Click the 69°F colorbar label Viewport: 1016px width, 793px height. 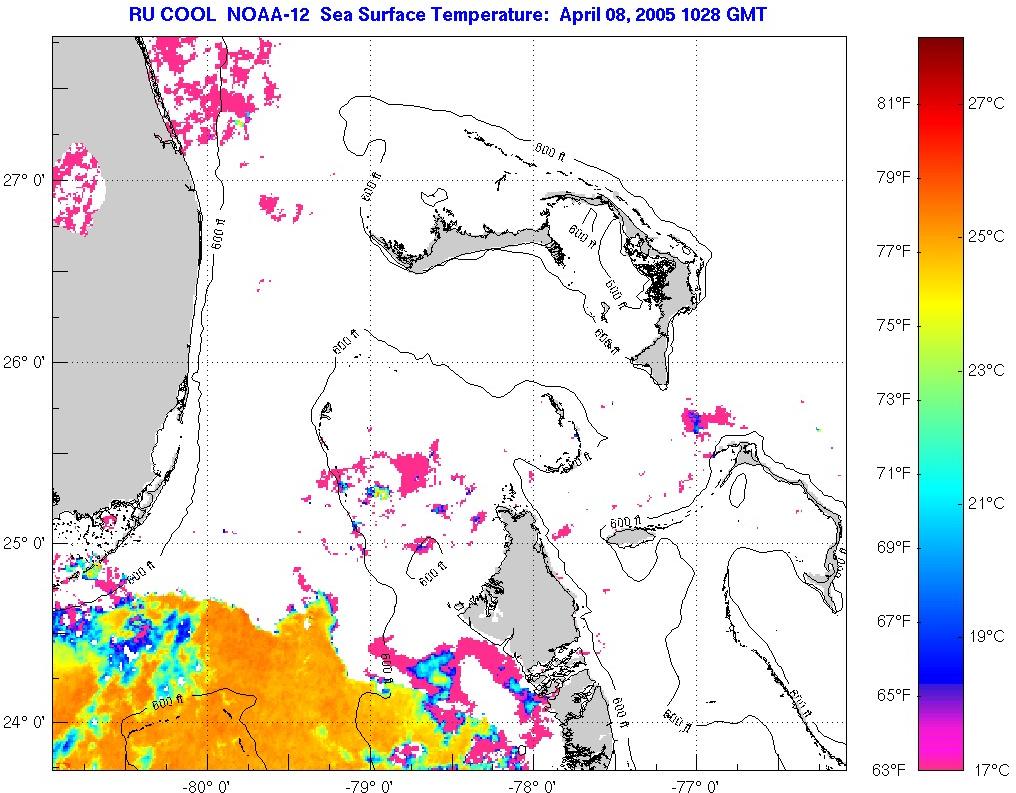click(x=894, y=547)
